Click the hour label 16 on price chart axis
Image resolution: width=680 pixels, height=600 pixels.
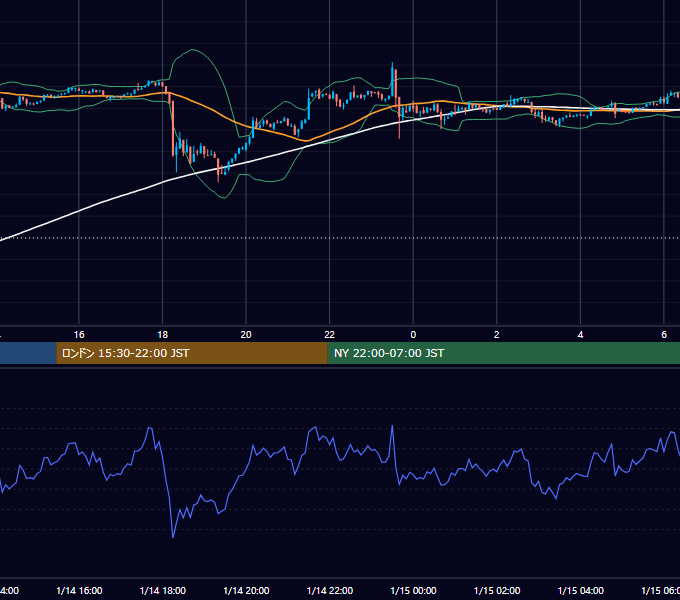point(79,335)
